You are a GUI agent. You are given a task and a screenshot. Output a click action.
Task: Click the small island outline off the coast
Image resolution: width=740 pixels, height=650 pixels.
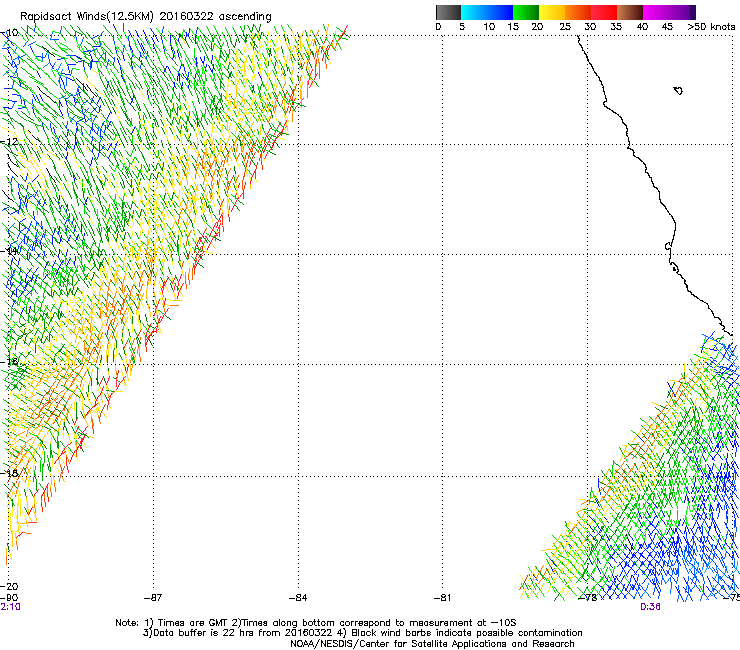point(678,90)
